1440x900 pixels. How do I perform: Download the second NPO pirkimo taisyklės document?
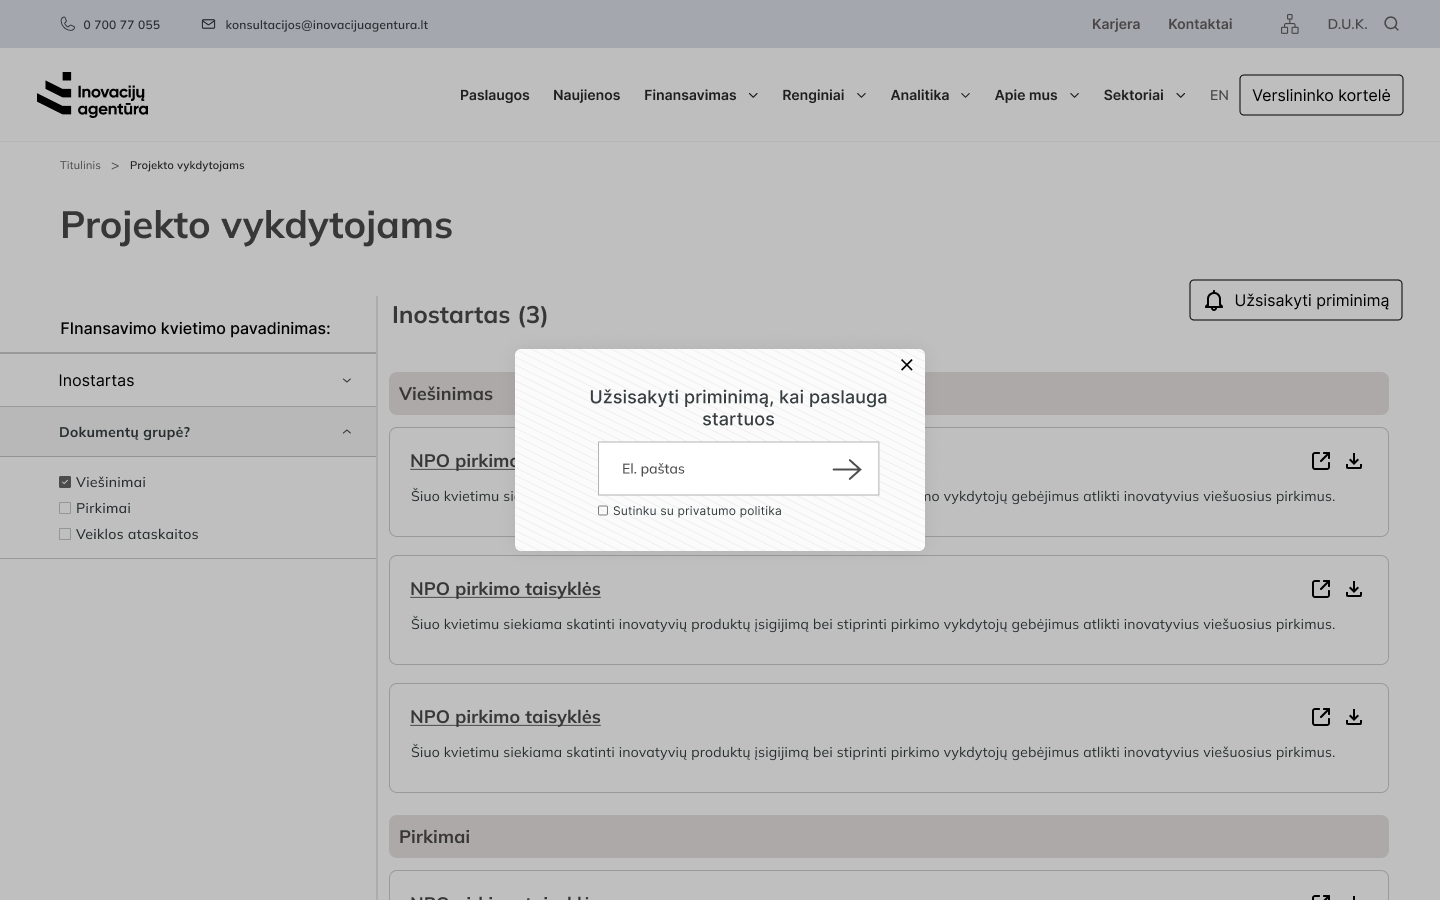[1353, 589]
